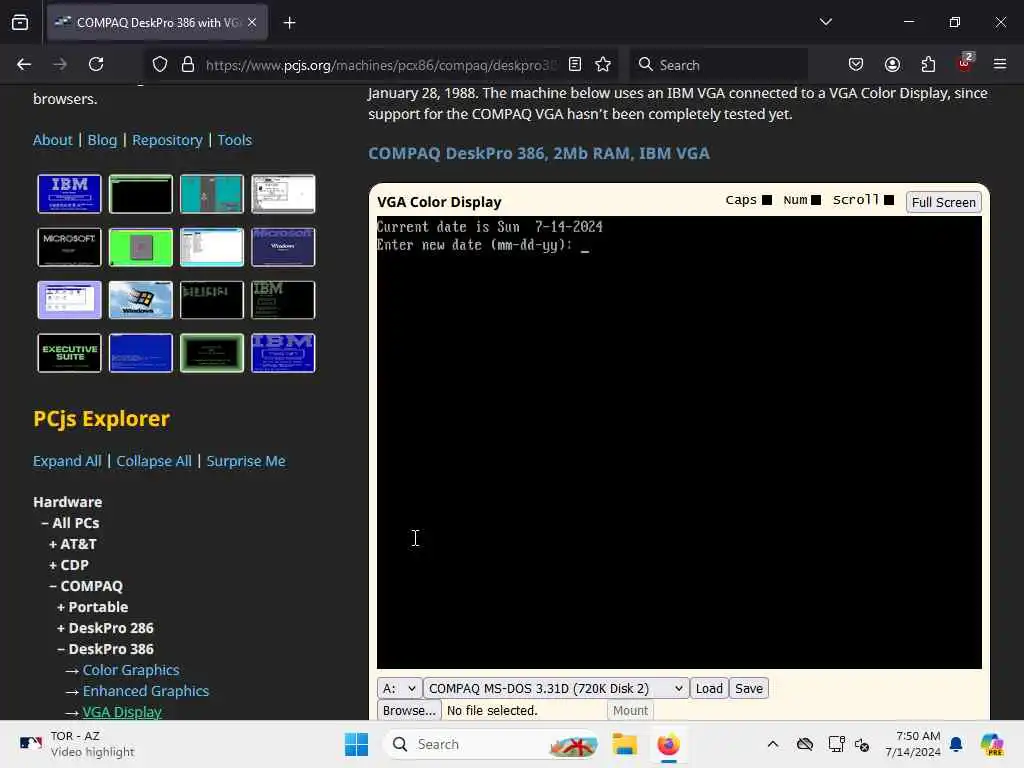Click inside the VGA display screen

679,442
